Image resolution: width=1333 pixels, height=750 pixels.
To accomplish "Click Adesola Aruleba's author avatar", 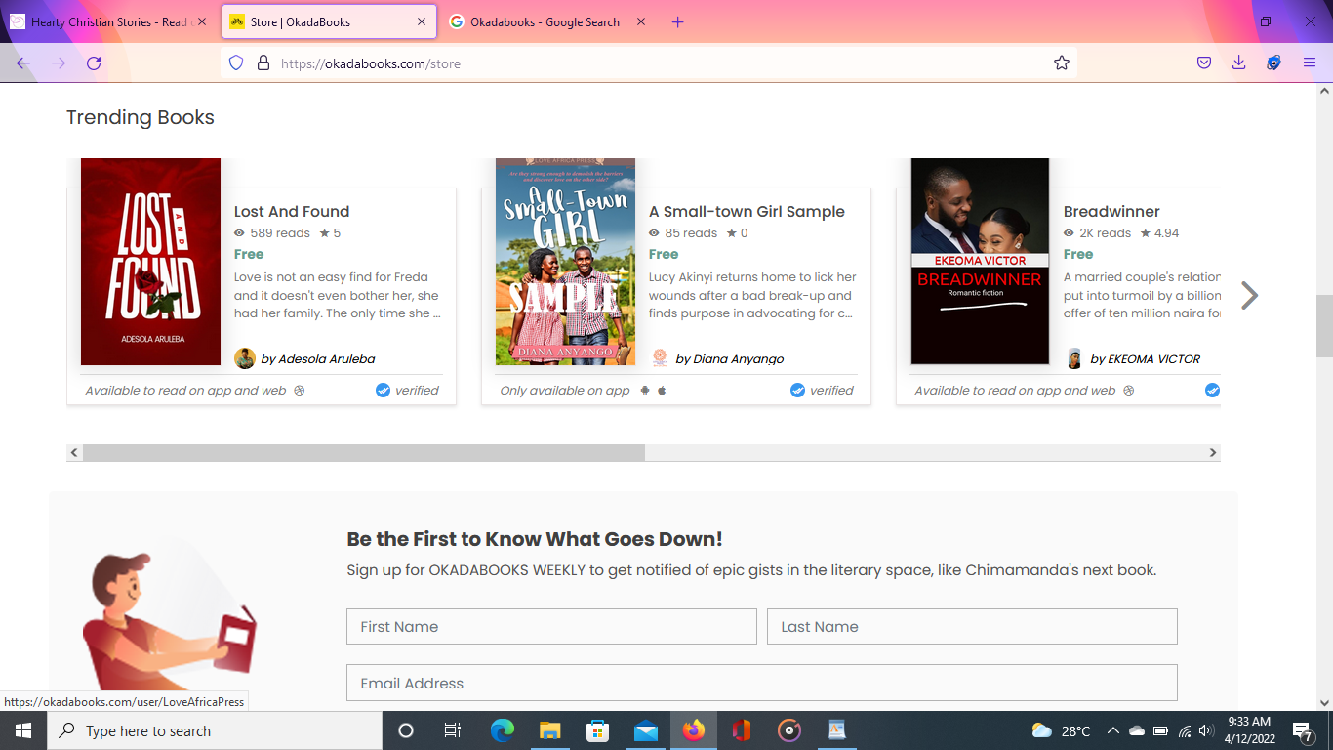I will click(244, 359).
